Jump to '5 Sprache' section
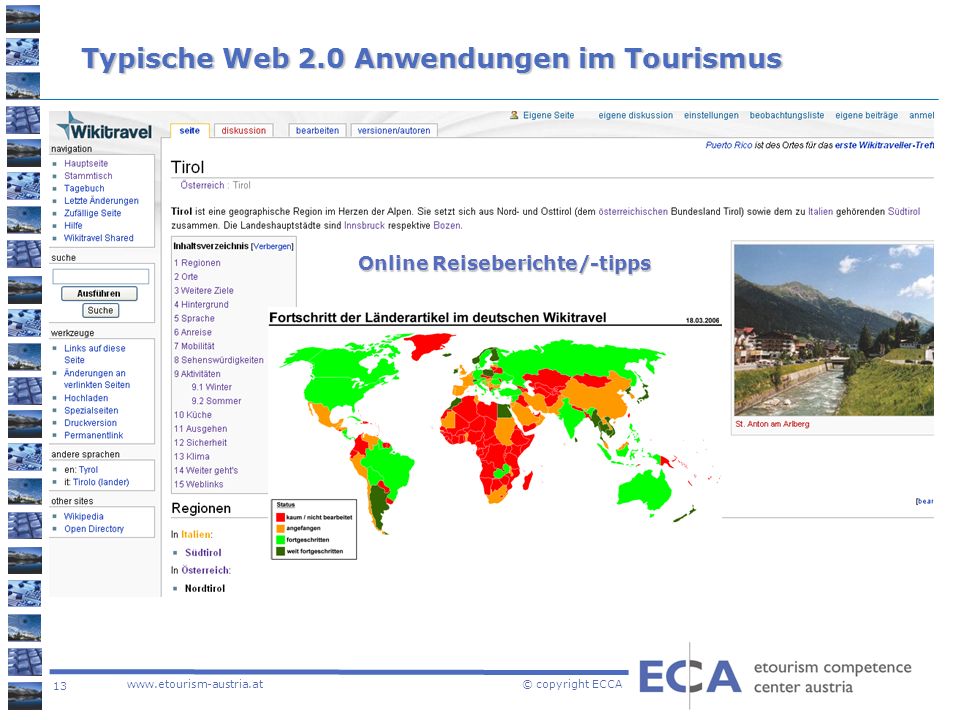Screen dimensions: 960x720 coord(194,318)
